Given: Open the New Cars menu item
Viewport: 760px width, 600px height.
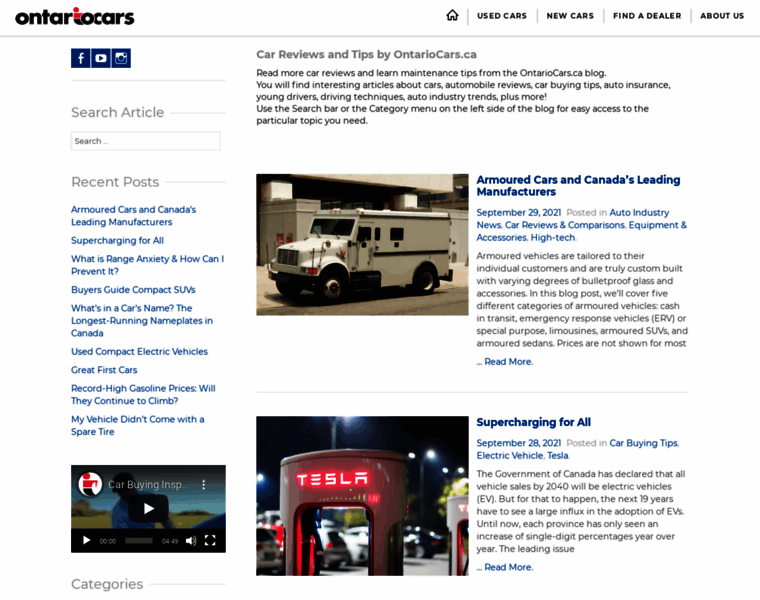Looking at the screenshot, I should (570, 16).
